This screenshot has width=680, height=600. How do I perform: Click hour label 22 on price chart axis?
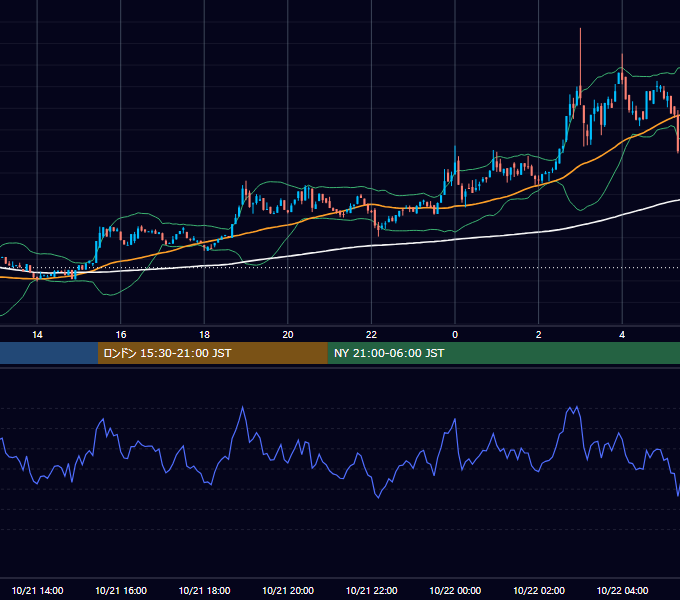point(371,335)
